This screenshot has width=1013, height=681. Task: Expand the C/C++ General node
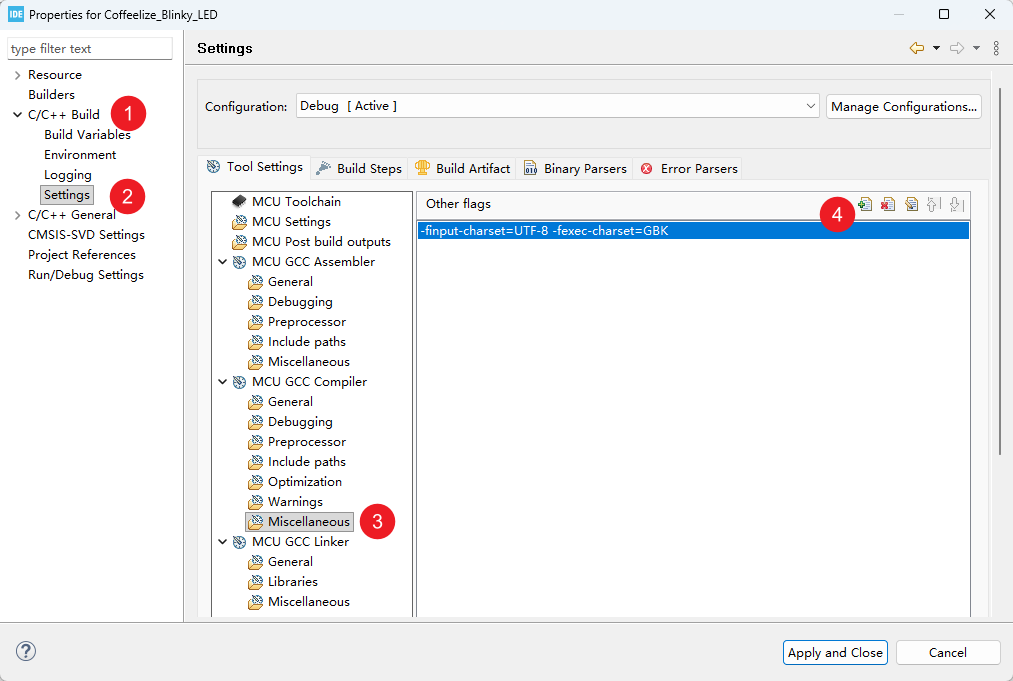tap(17, 215)
